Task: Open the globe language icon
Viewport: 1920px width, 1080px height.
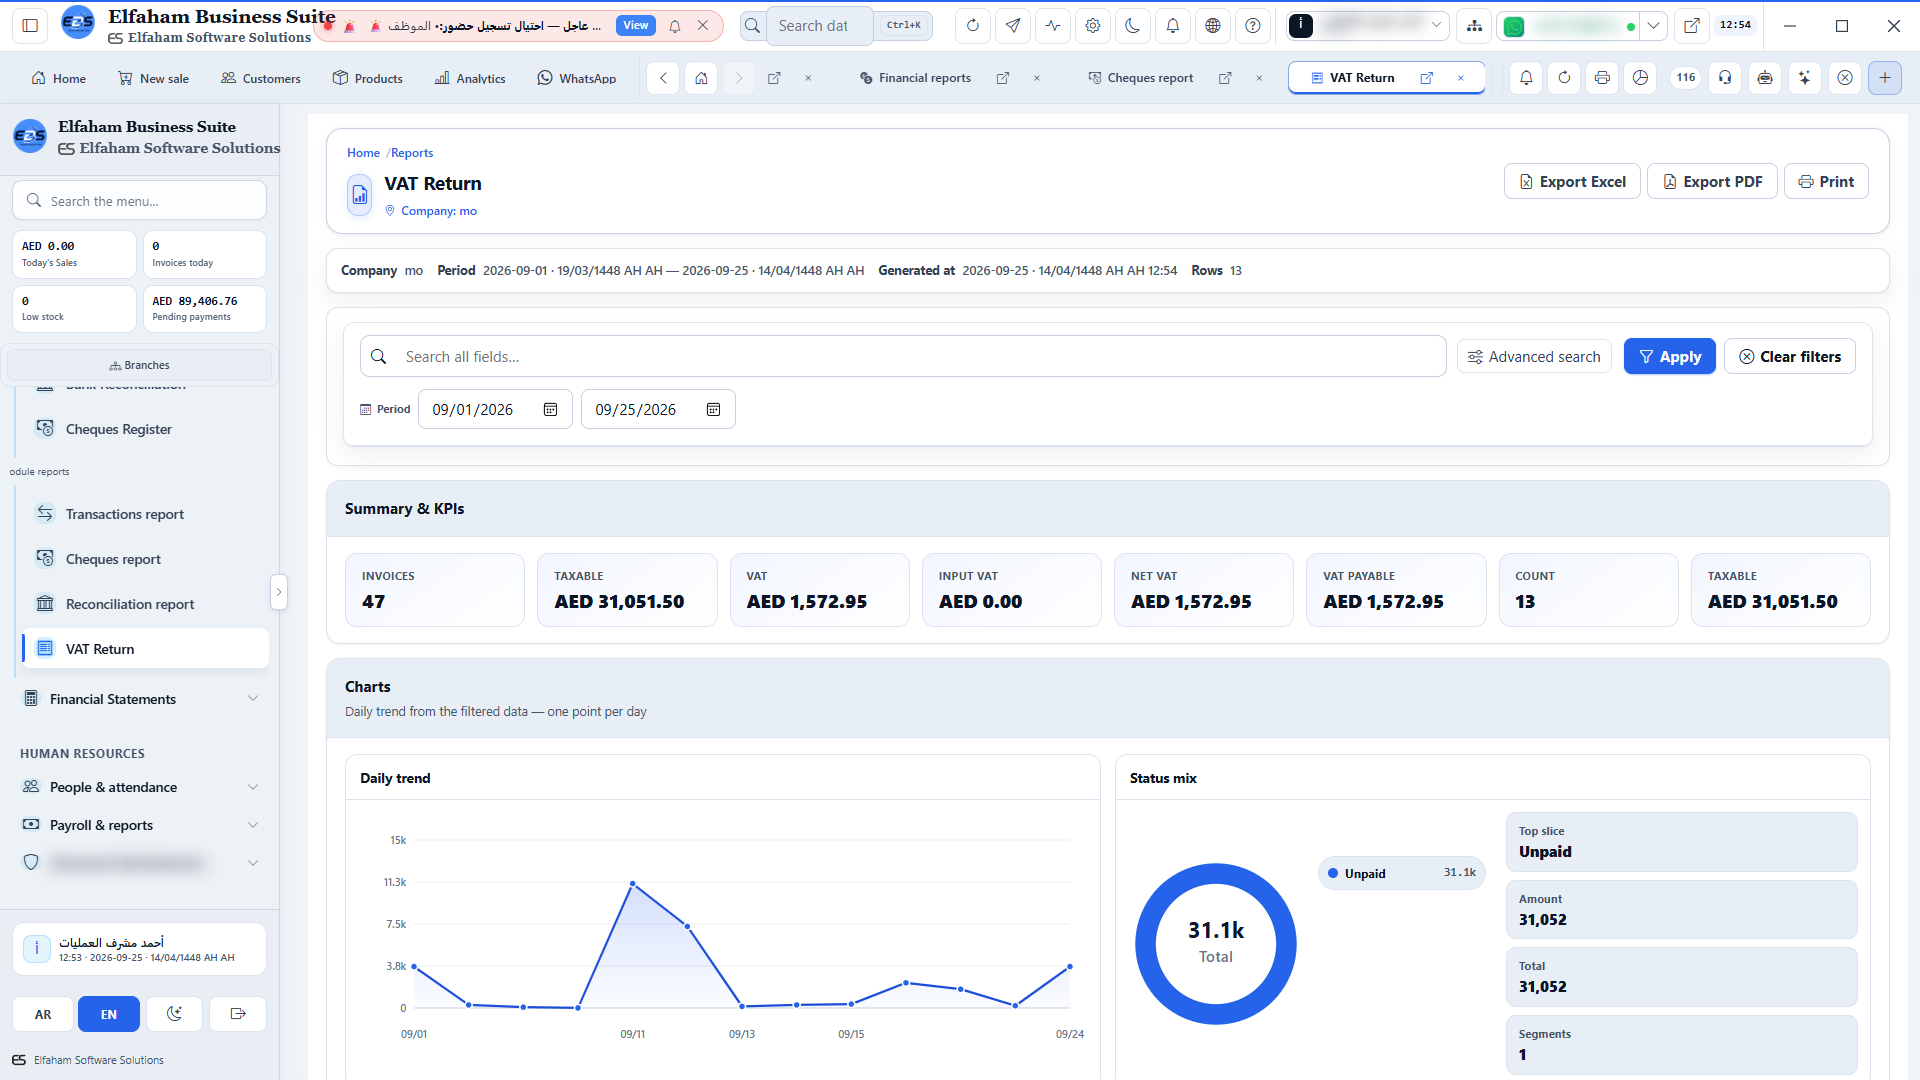Action: pos(1213,26)
